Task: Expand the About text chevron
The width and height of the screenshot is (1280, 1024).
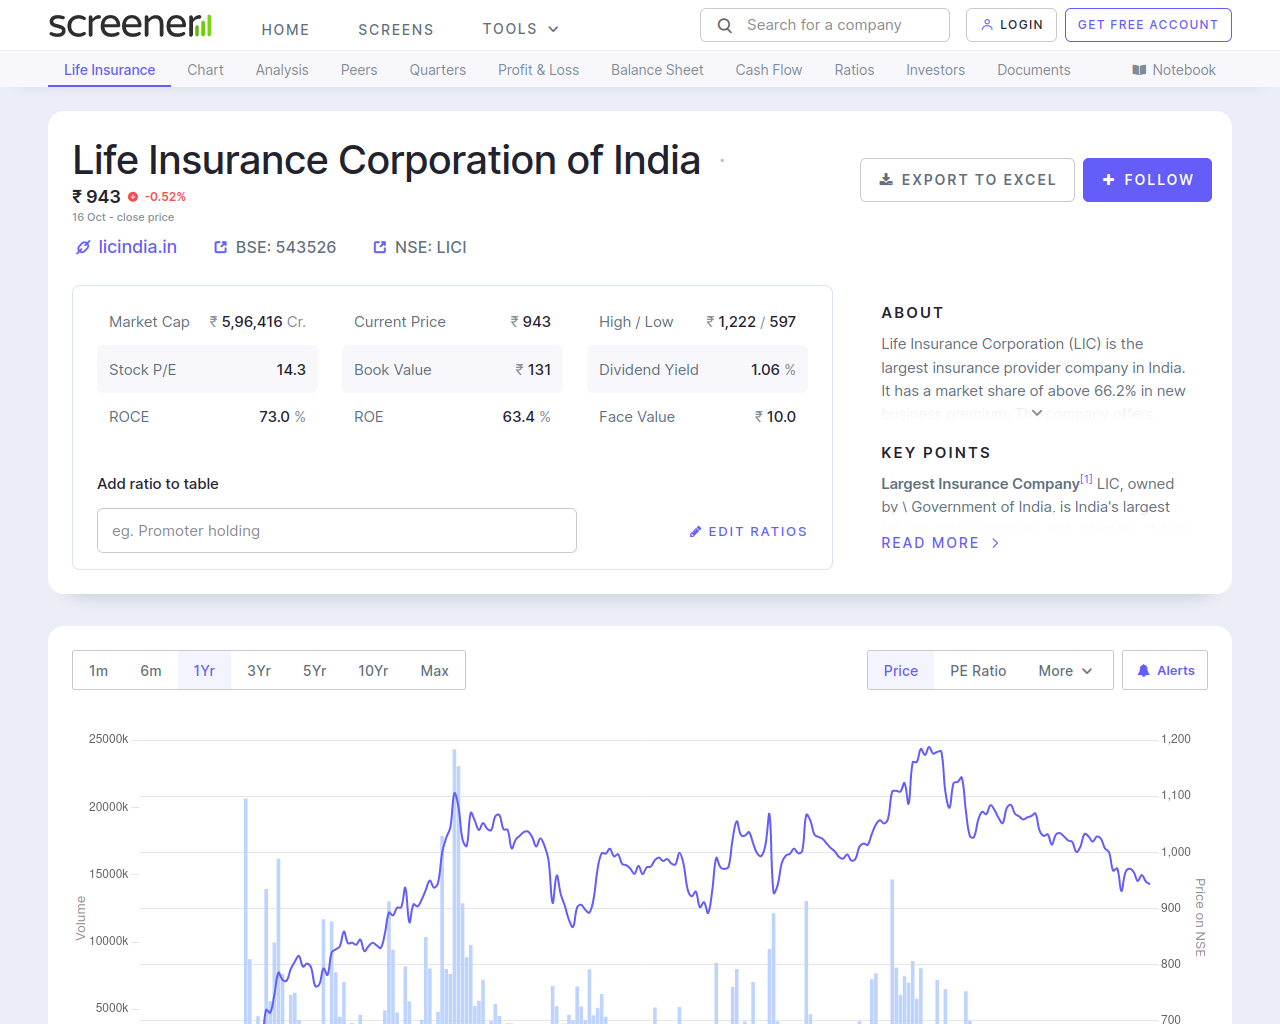Action: point(1037,412)
